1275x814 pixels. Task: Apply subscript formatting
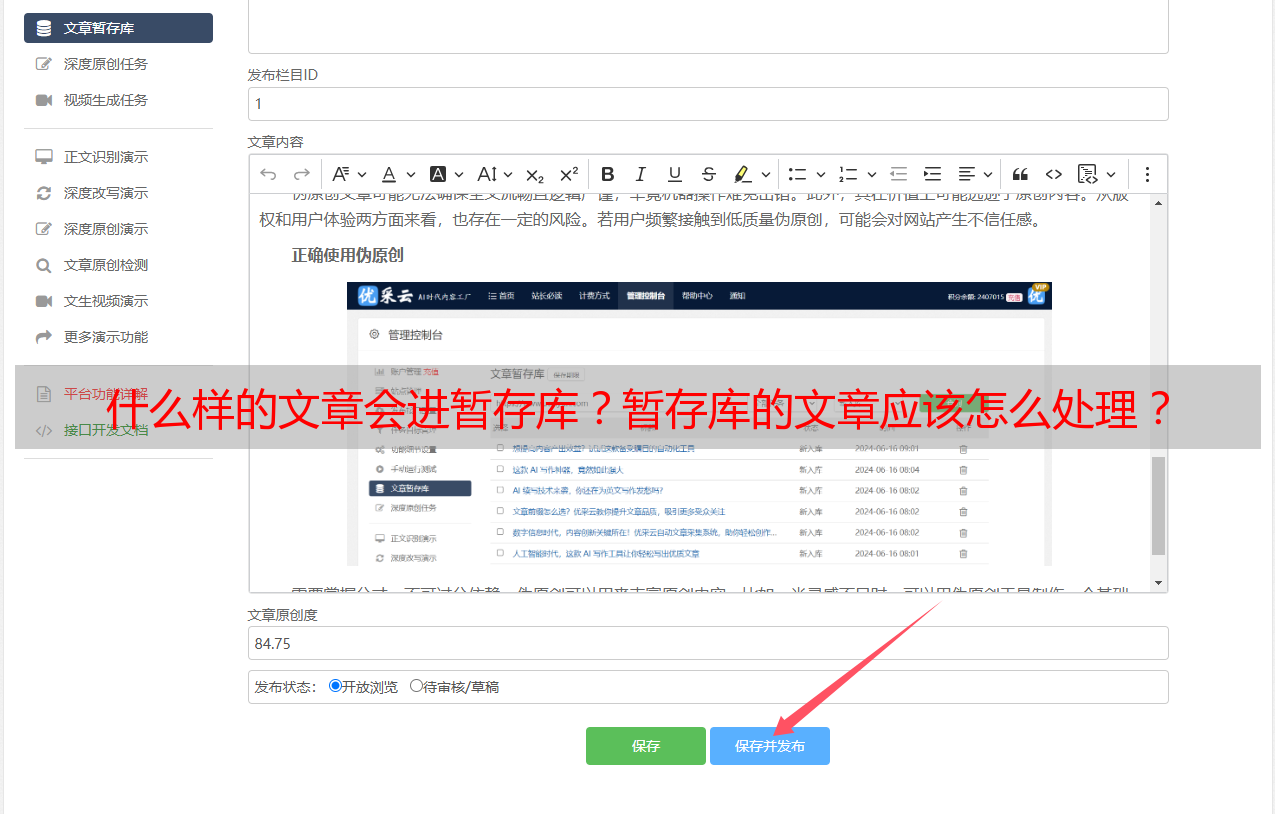tap(535, 174)
